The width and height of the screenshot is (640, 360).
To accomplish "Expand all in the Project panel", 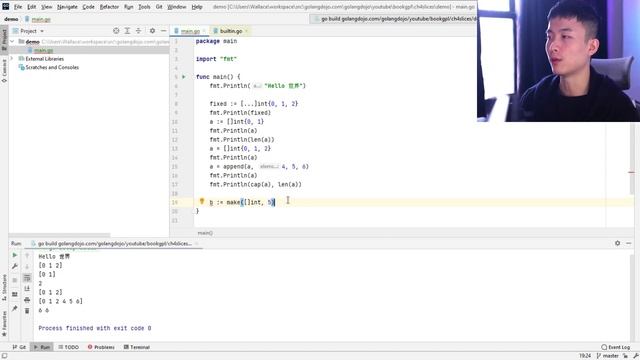I will click(x=127, y=31).
